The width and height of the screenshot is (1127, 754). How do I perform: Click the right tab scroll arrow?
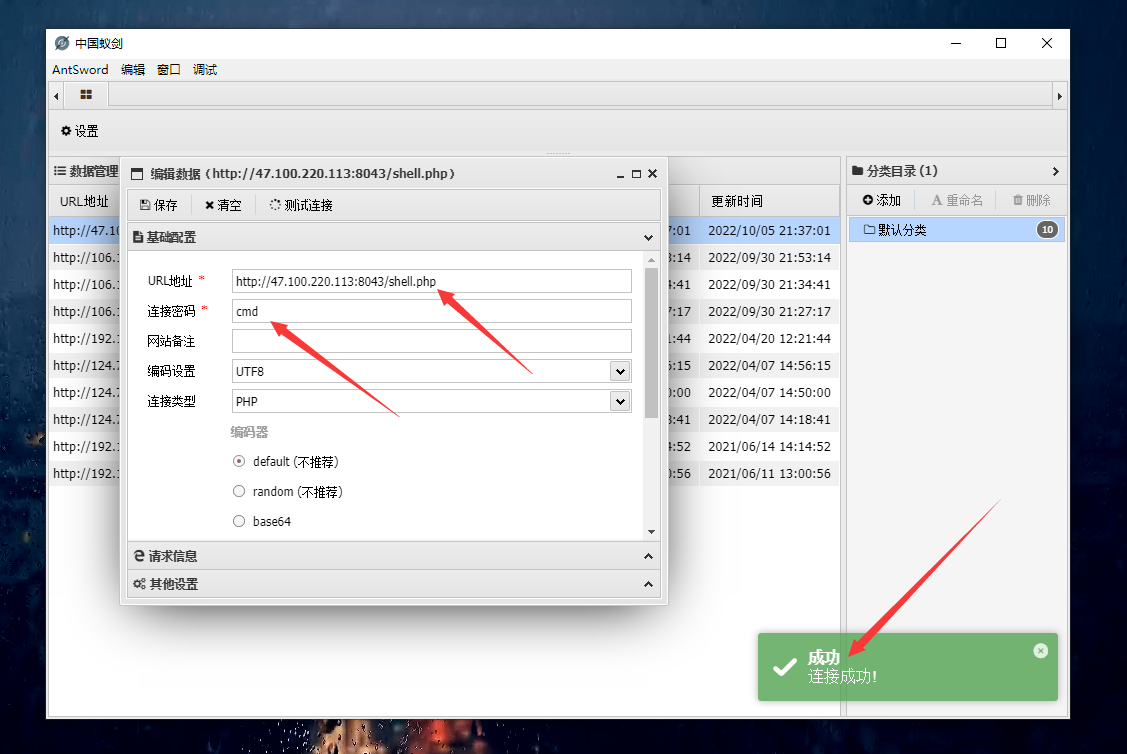point(1059,96)
